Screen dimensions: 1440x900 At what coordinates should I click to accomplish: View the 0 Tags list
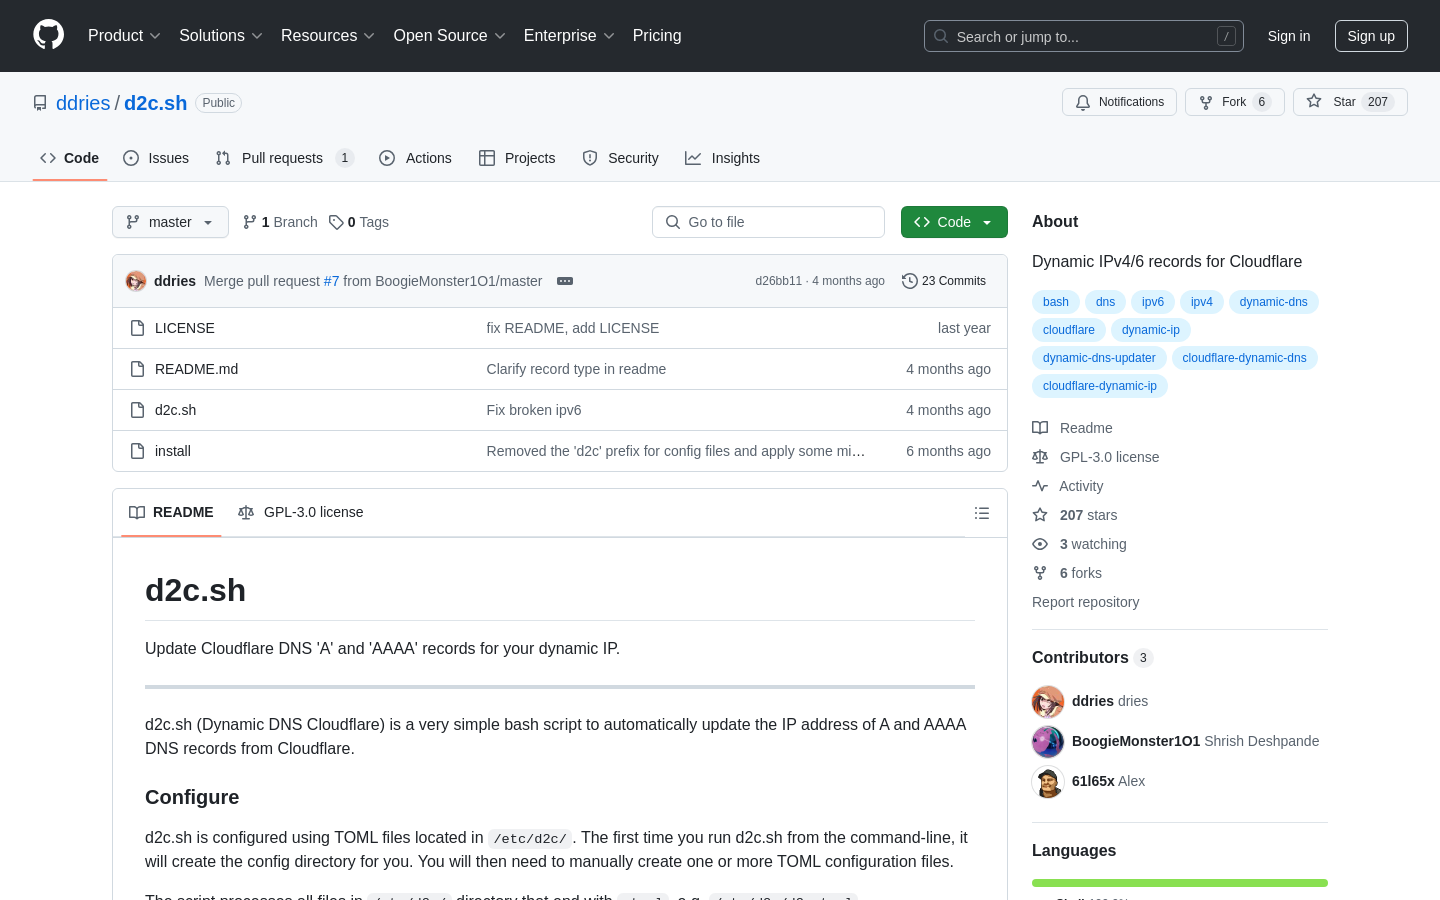click(359, 222)
